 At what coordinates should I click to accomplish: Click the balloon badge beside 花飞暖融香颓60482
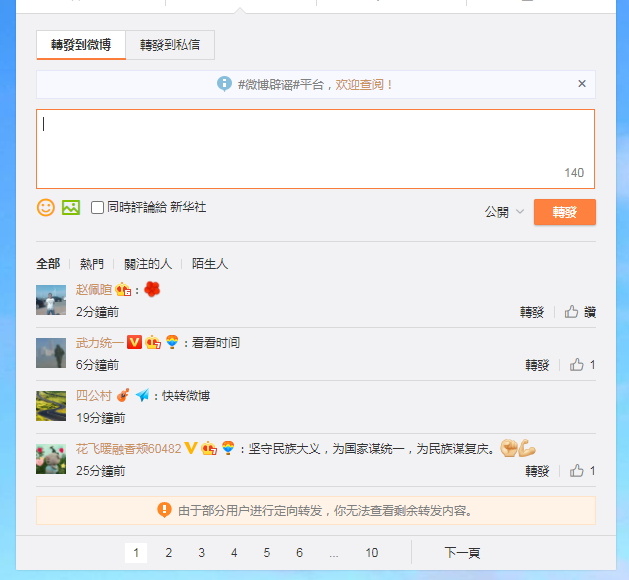click(228, 448)
